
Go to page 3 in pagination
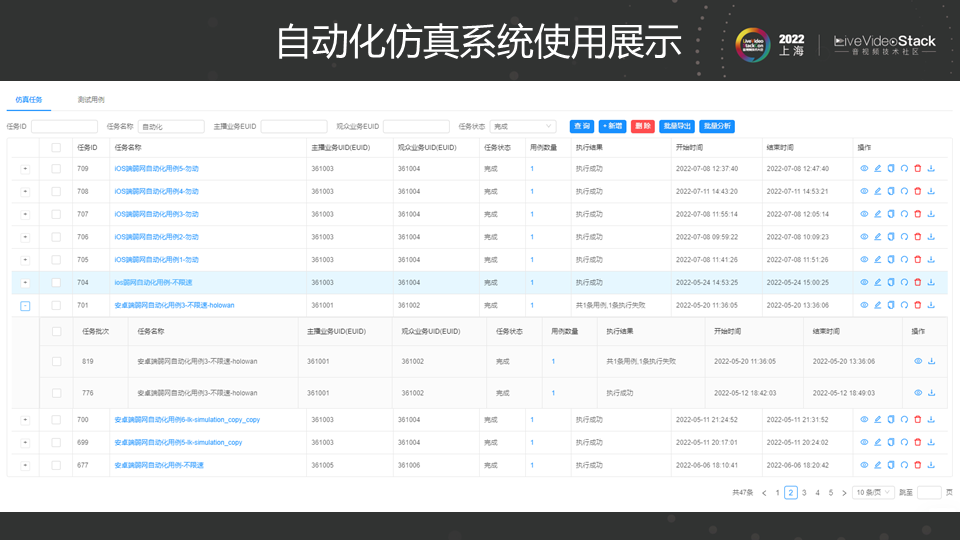click(x=804, y=493)
